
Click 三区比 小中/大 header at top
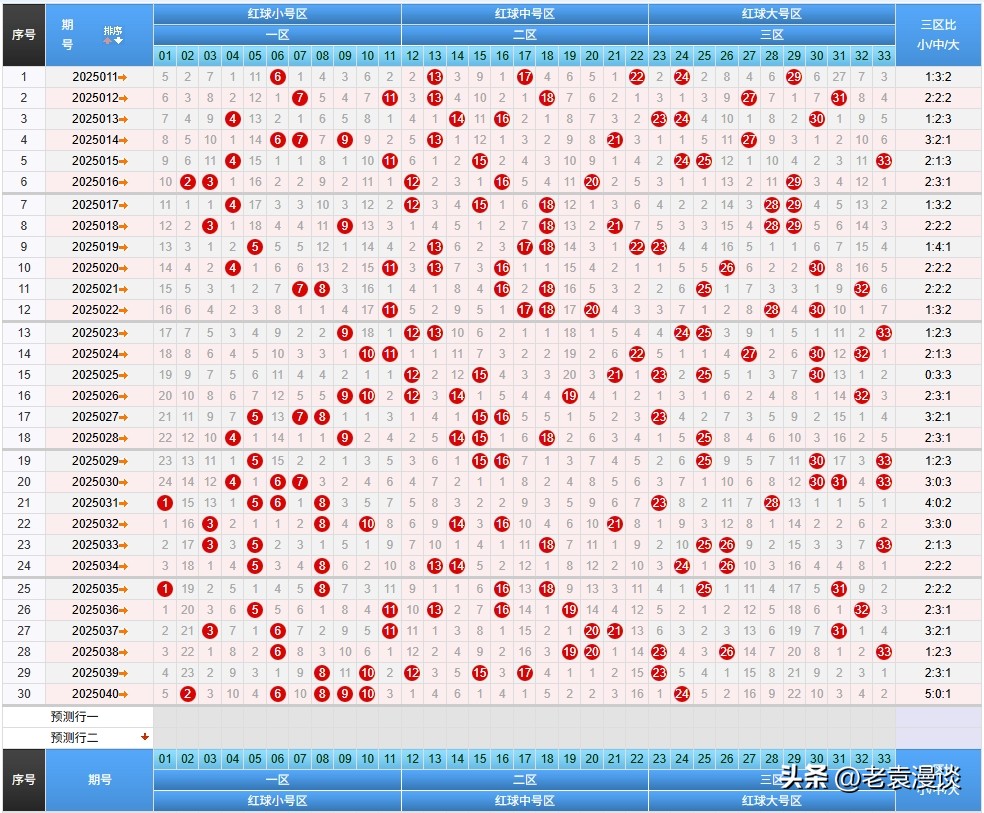point(939,34)
